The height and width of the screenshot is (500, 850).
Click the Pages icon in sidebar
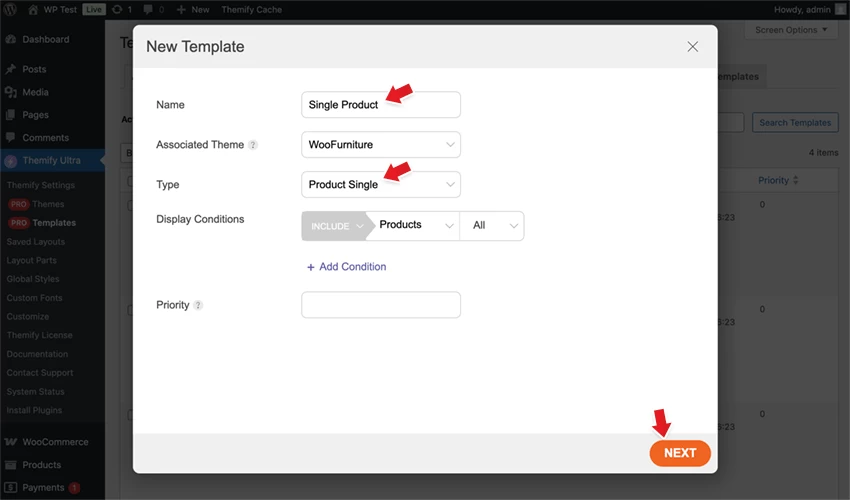(10, 115)
